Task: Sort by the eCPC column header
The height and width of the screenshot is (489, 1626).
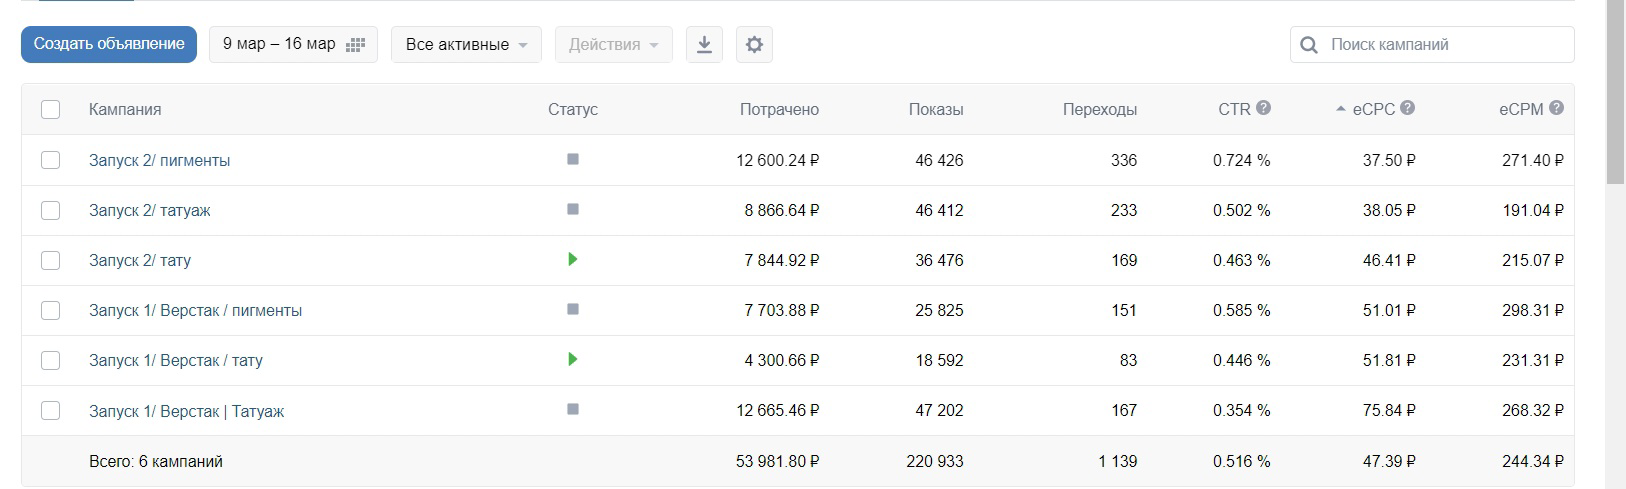Action: tap(1373, 109)
